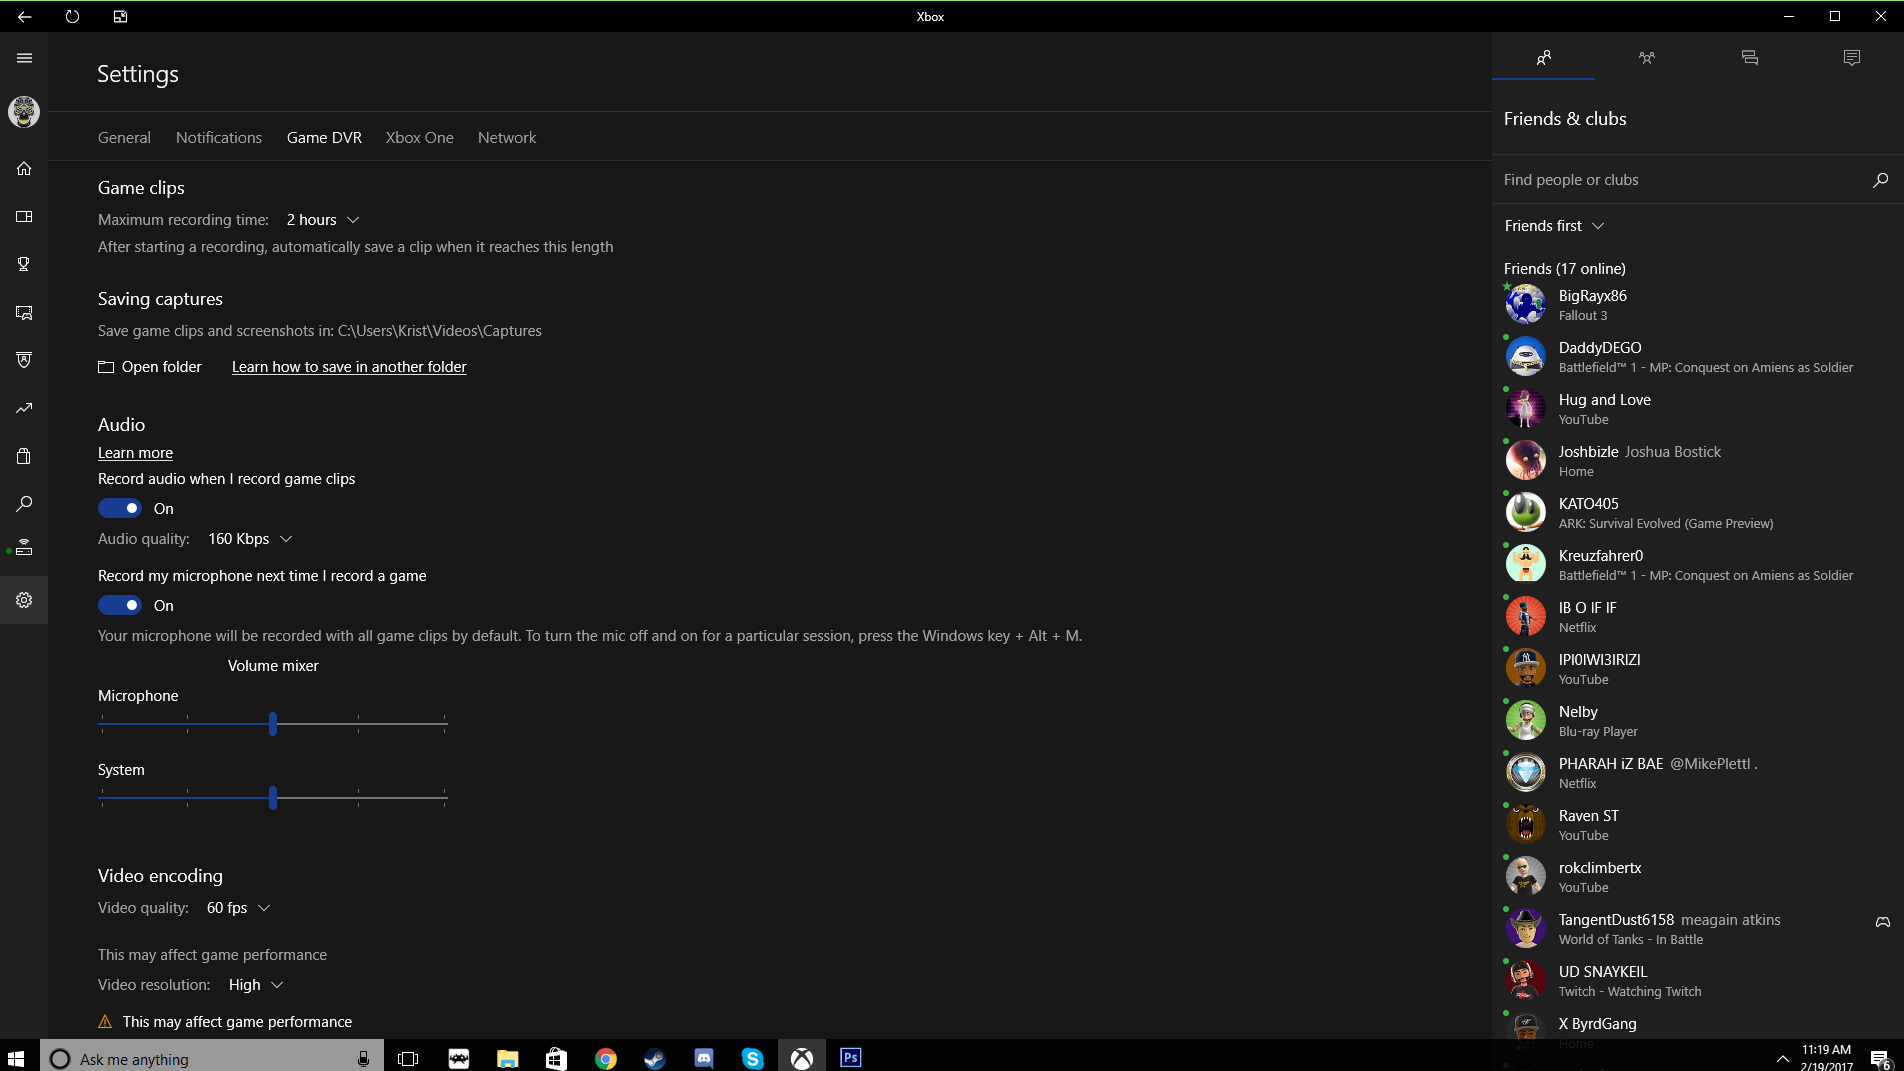Switch to the General settings tab
1904x1071 pixels.
point(124,138)
